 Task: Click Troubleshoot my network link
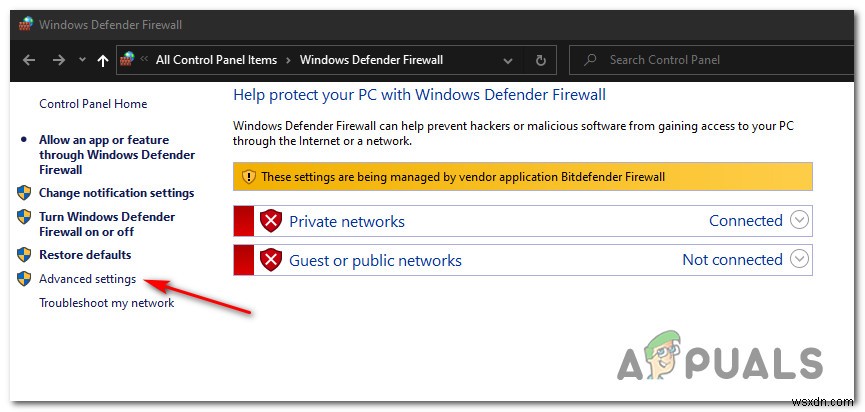click(106, 303)
